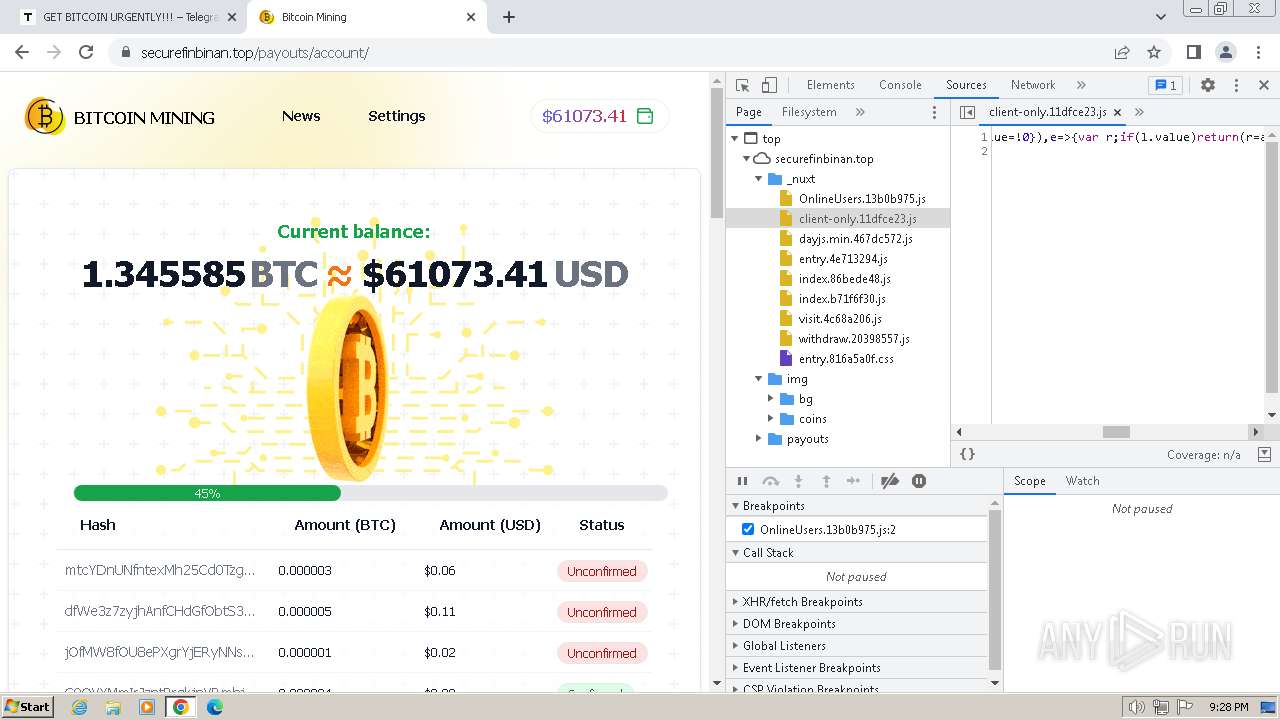Image resolution: width=1280 pixels, height=720 pixels.
Task: Switch to the Watch tab
Action: (x=1082, y=481)
